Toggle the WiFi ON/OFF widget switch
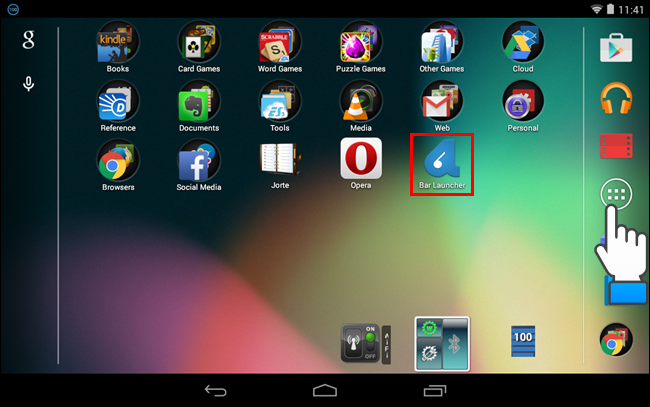The image size is (650, 407). [x=370, y=344]
